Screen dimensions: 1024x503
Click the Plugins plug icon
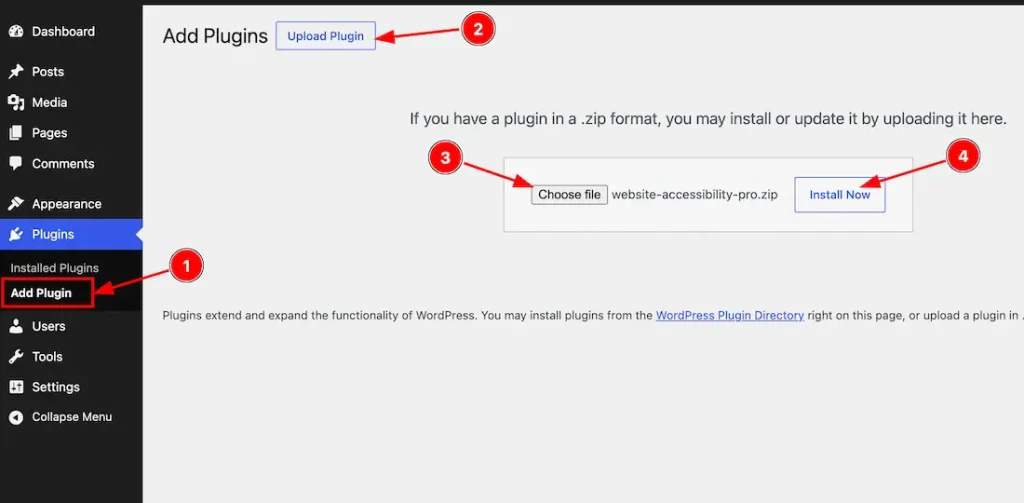pos(16,235)
